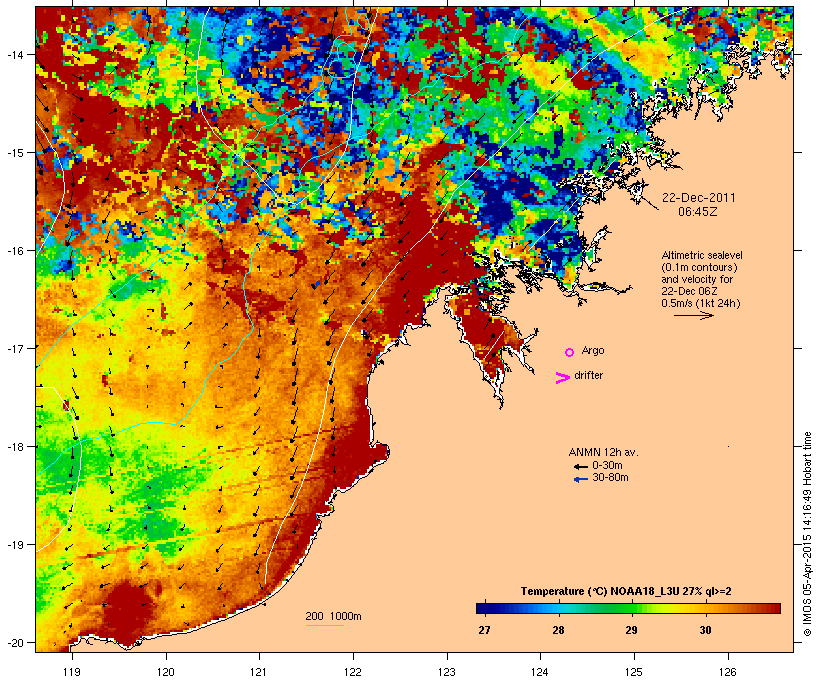The height and width of the screenshot is (680, 820).
Task: Click the black 0-30m ANMN arrow symbol
Action: (x=581, y=467)
